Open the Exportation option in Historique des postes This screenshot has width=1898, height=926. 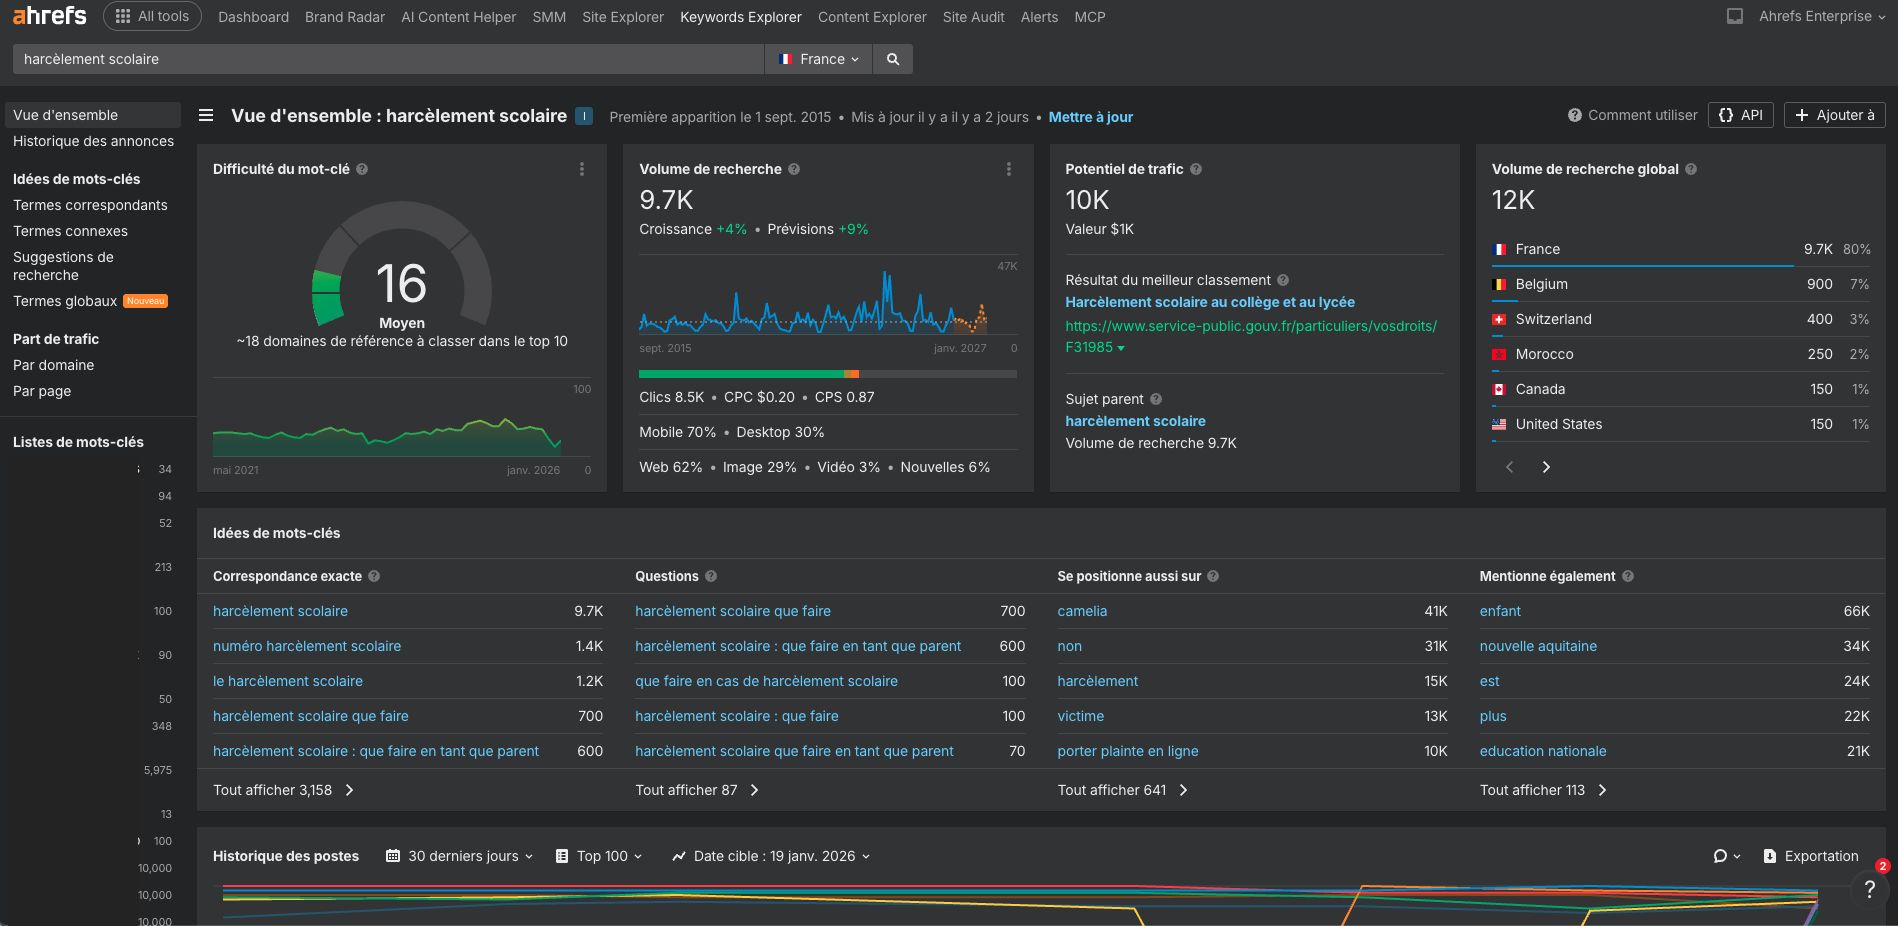(1810, 856)
